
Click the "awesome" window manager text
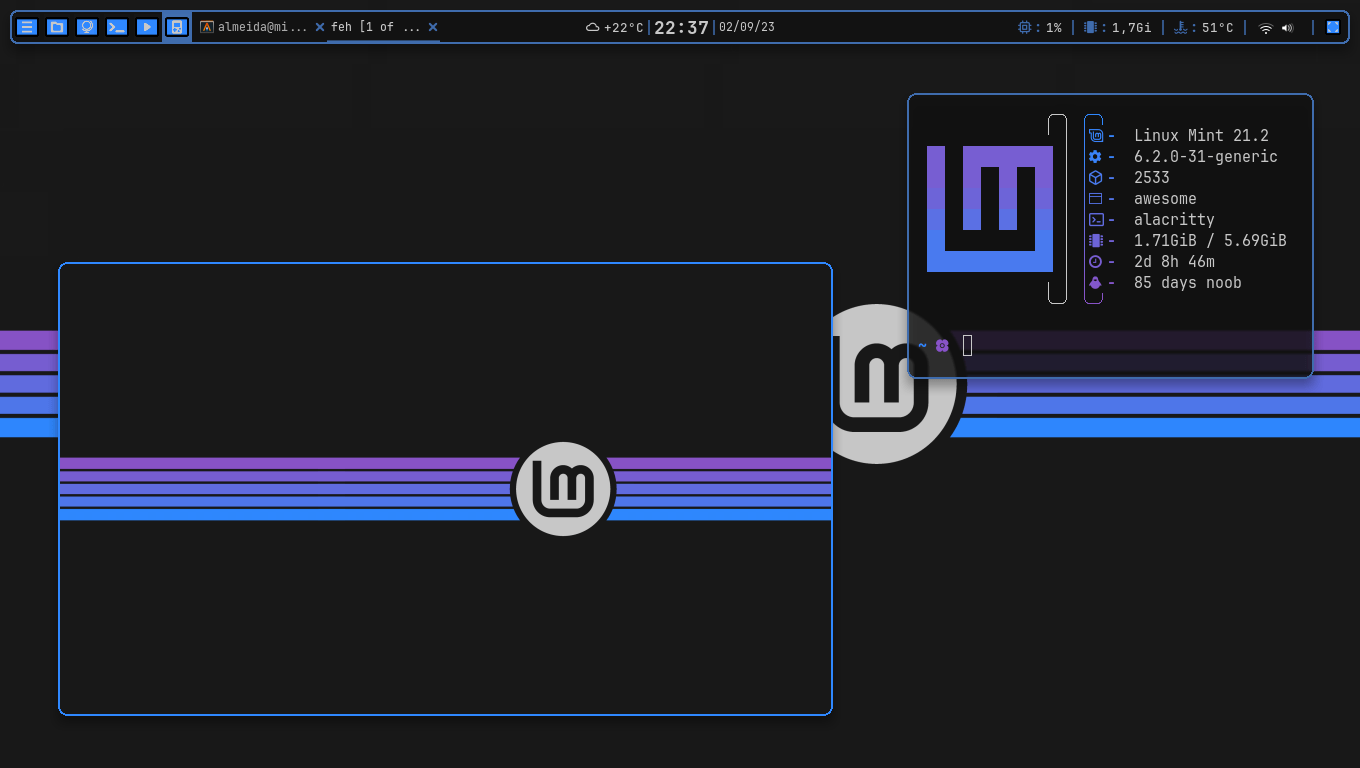pyautogui.click(x=1165, y=199)
